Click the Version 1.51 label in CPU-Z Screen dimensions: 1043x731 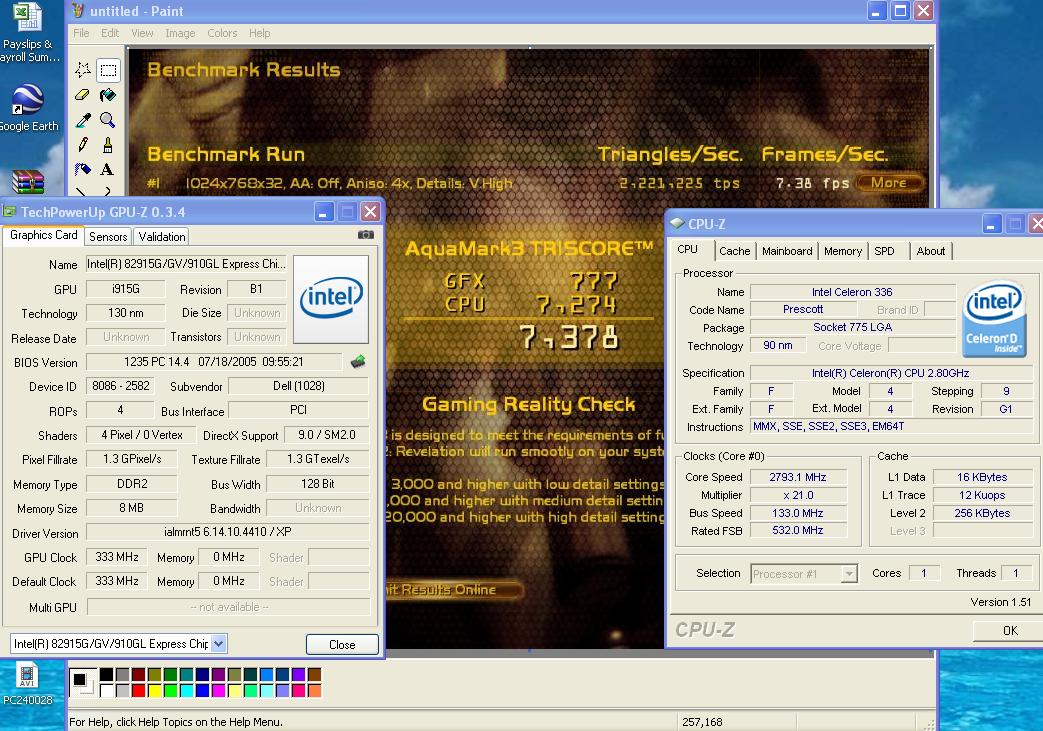[x=1000, y=602]
